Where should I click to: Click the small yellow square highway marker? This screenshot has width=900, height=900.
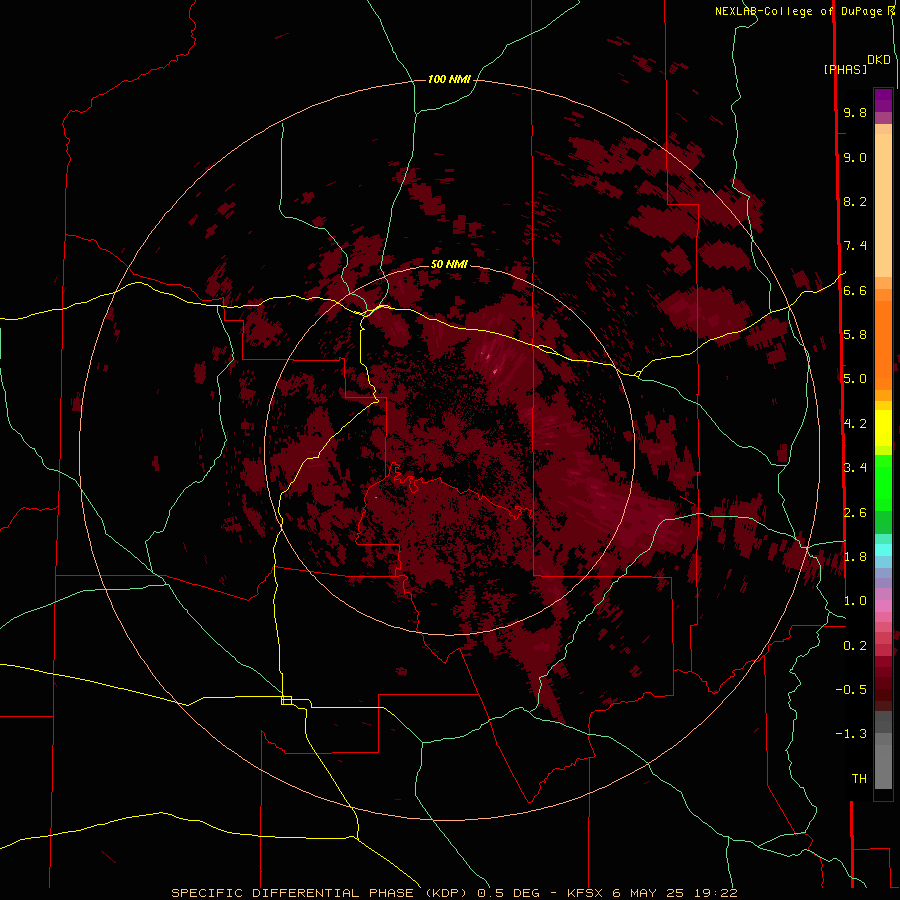tap(286, 700)
